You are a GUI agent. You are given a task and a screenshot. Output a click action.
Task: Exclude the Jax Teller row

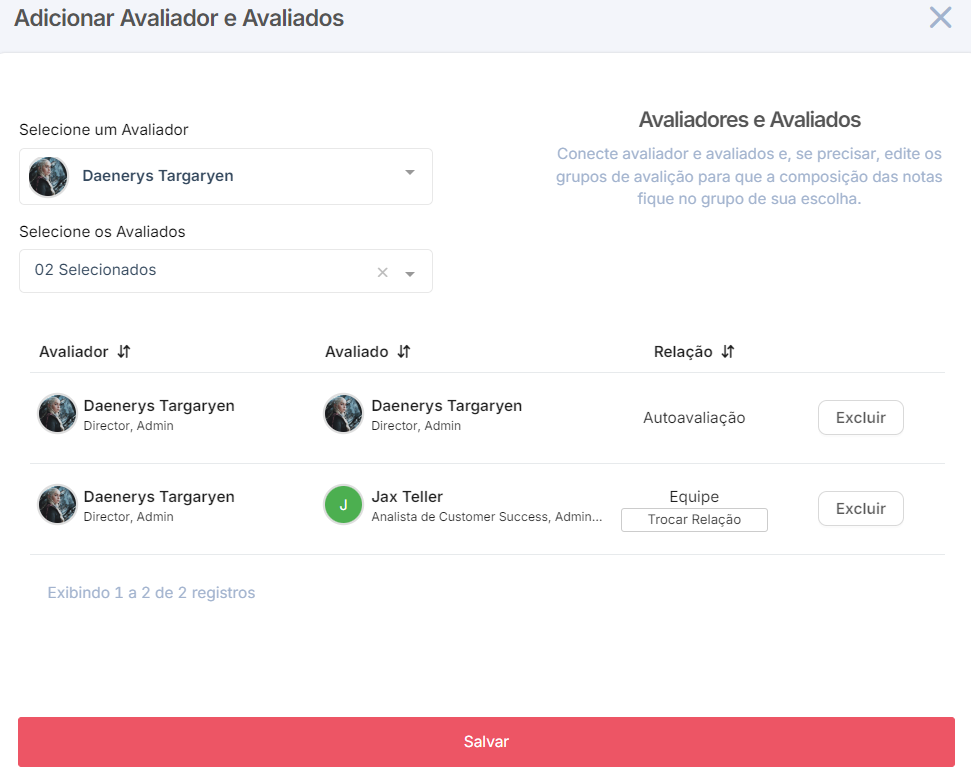[860, 509]
